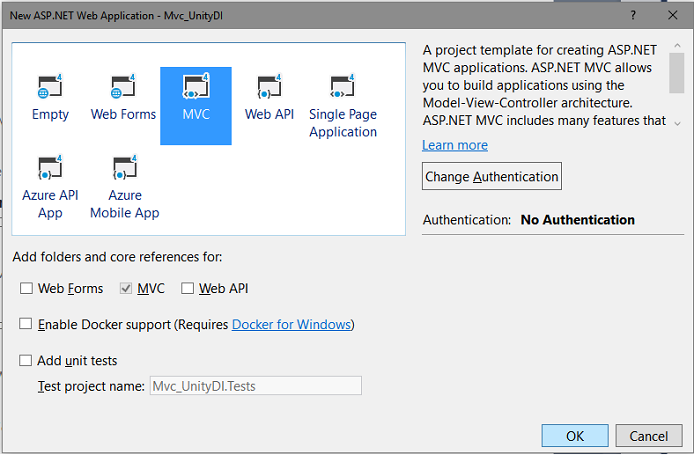694x455 pixels.
Task: Choose the Azure API App template icon
Action: [50, 167]
